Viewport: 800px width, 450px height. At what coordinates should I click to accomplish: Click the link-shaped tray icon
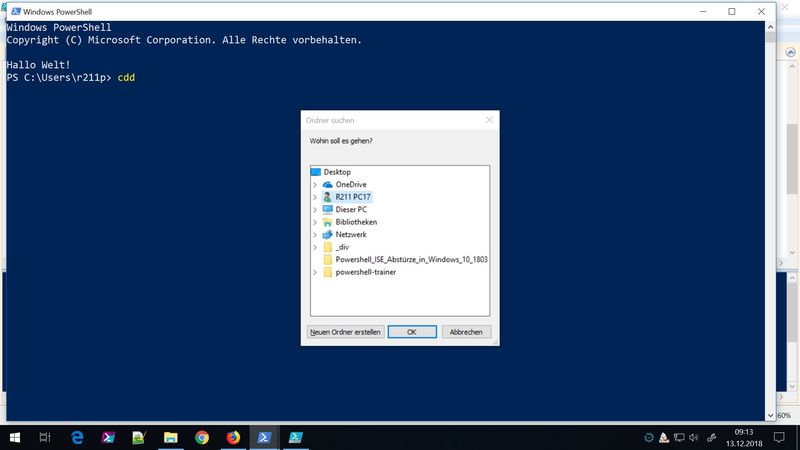(711, 437)
